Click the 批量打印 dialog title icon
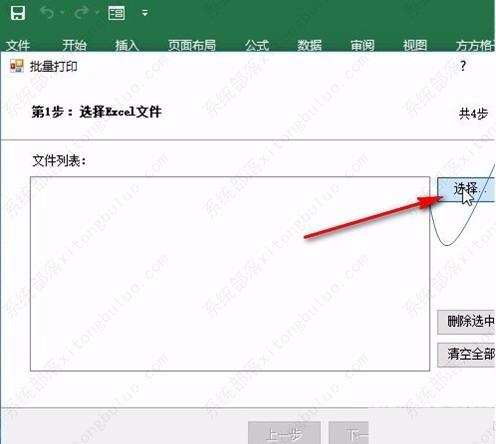The height and width of the screenshot is (444, 496). (x=17, y=66)
